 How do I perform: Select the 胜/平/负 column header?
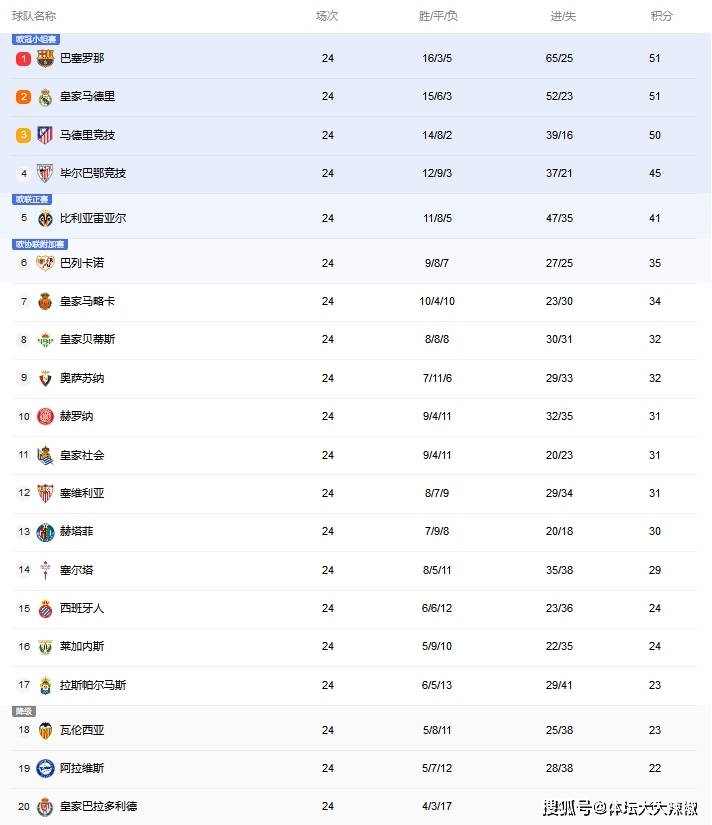point(438,16)
